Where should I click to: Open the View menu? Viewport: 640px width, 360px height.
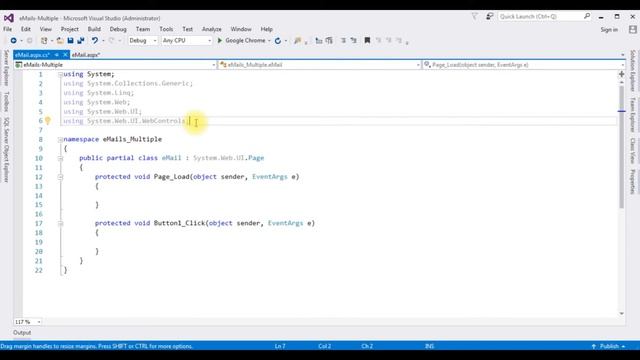(x=46, y=29)
